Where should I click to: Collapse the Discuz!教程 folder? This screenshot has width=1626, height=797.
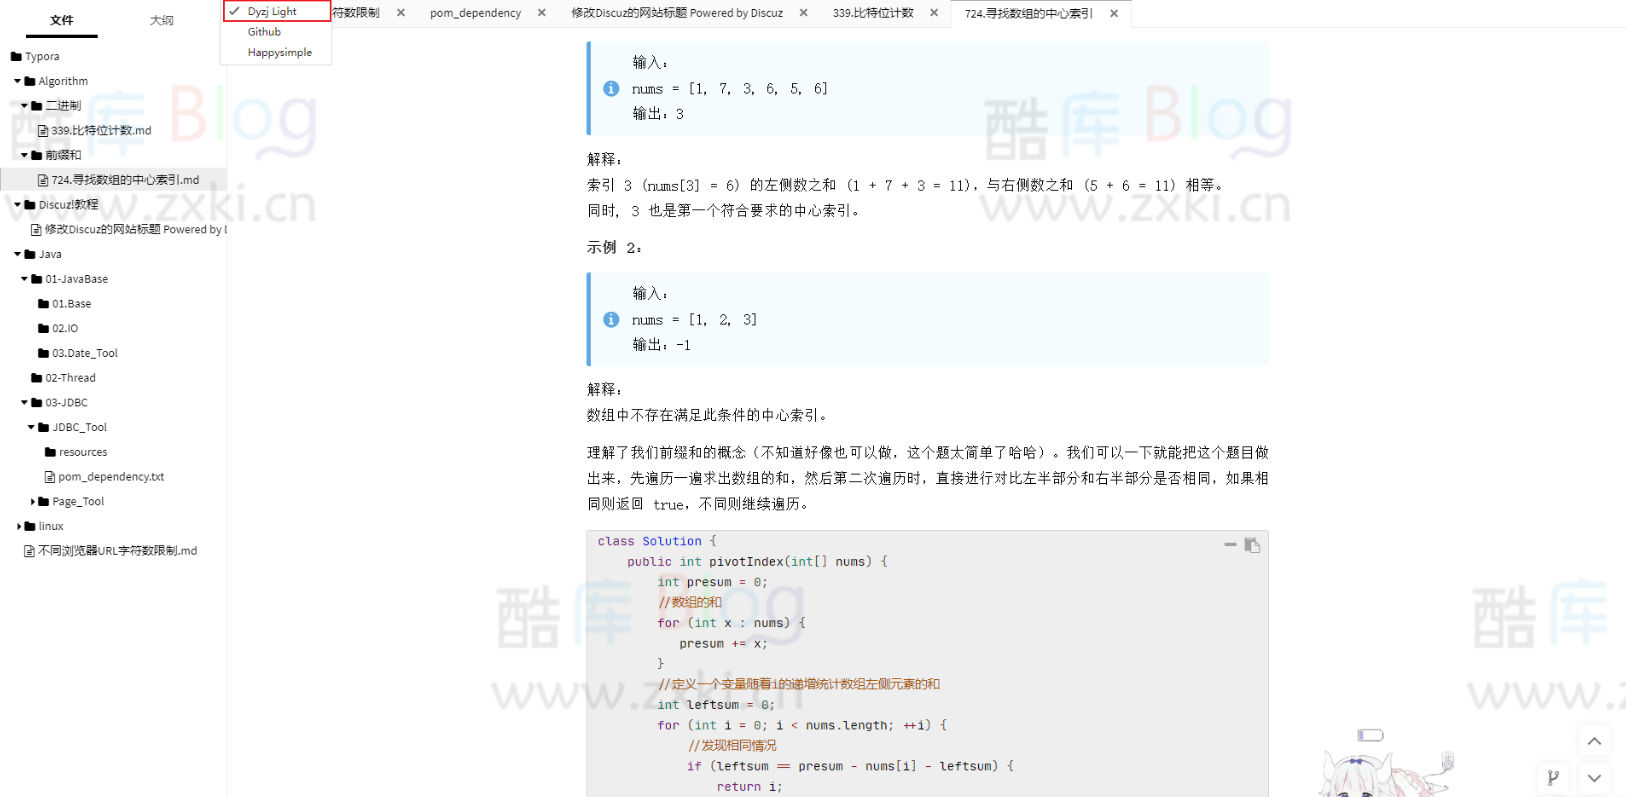pos(18,205)
